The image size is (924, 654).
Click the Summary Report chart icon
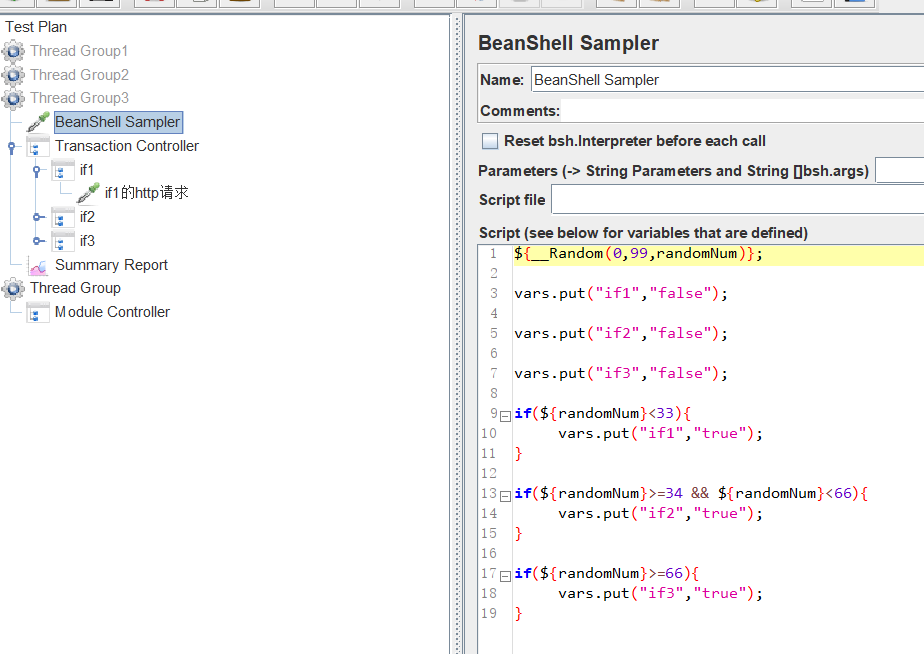pos(38,265)
